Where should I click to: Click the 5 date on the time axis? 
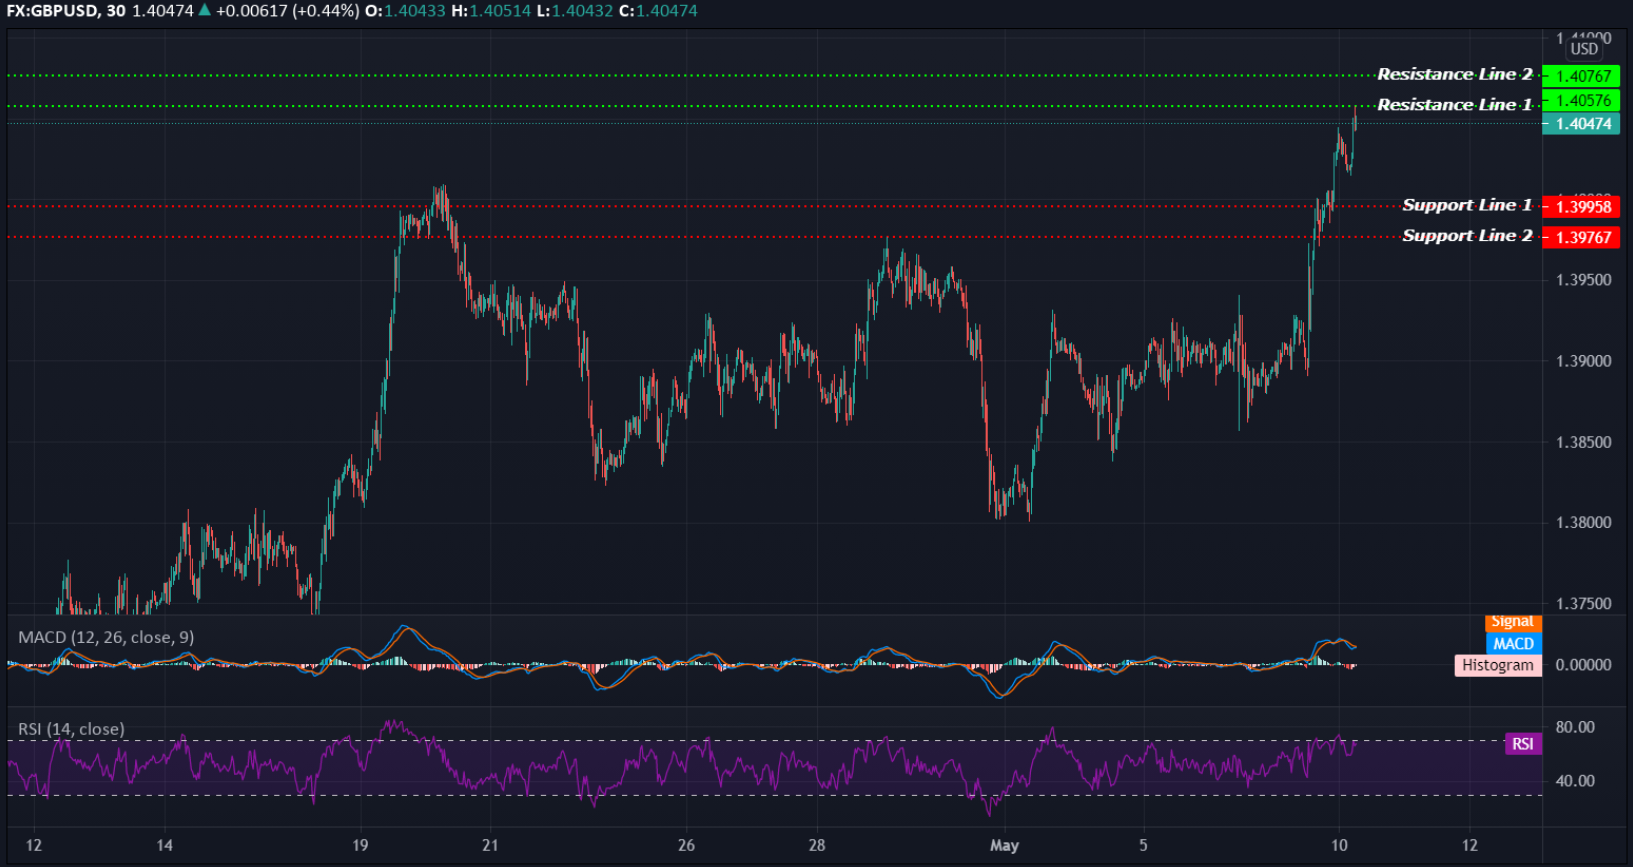[1143, 845]
